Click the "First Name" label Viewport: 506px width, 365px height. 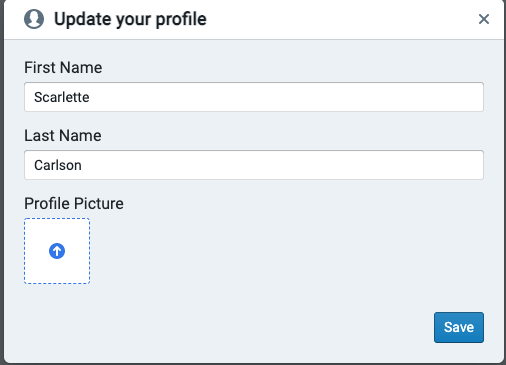[63, 68]
